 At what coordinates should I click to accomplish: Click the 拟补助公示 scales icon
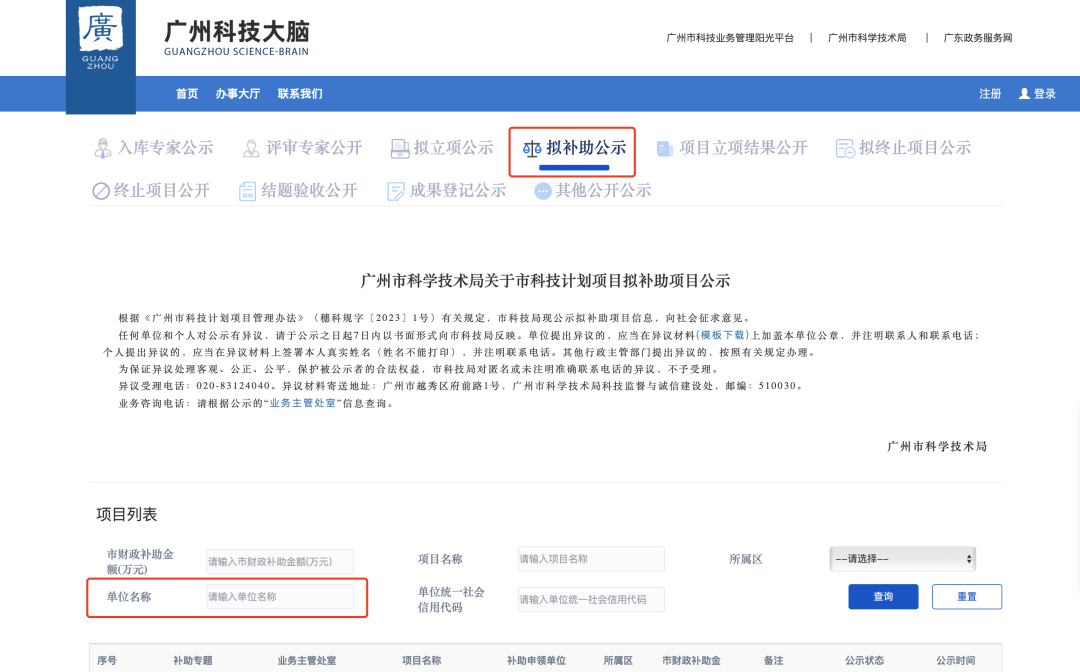point(532,149)
